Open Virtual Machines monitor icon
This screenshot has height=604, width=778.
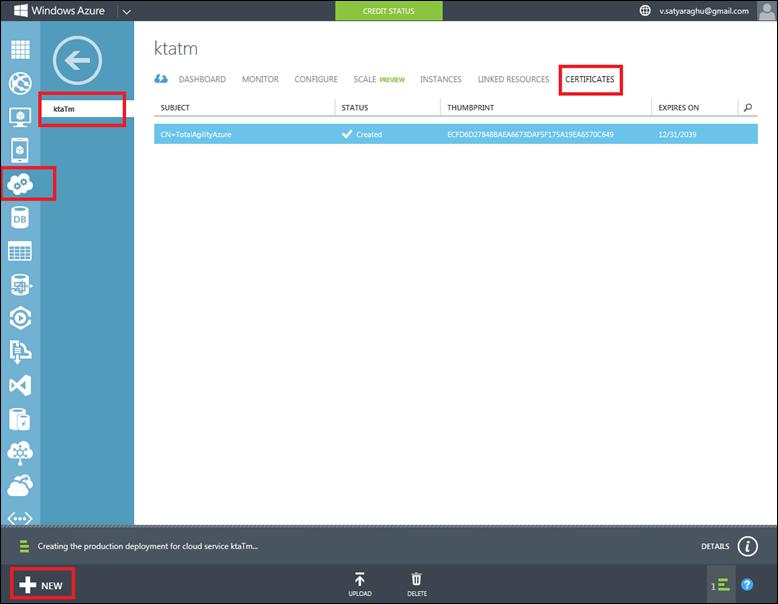point(20,117)
